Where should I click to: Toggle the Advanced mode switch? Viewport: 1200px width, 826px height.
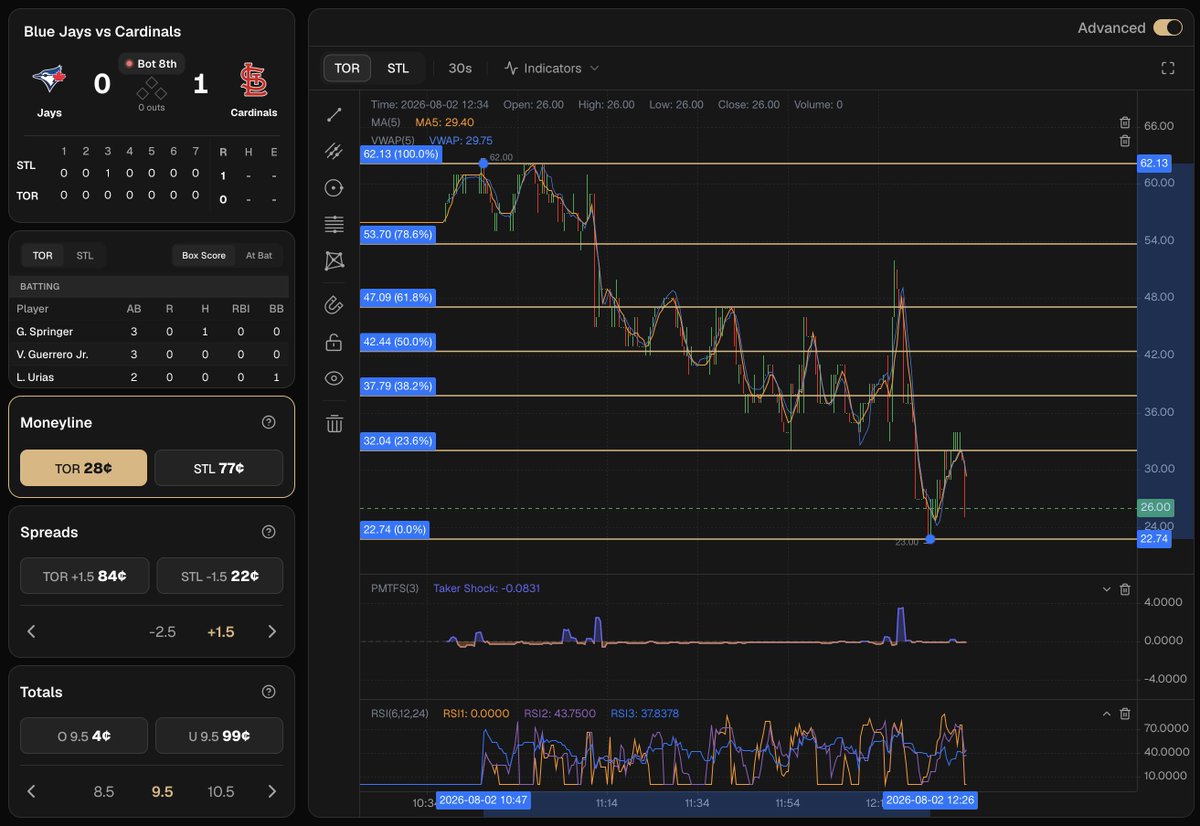pos(1167,28)
